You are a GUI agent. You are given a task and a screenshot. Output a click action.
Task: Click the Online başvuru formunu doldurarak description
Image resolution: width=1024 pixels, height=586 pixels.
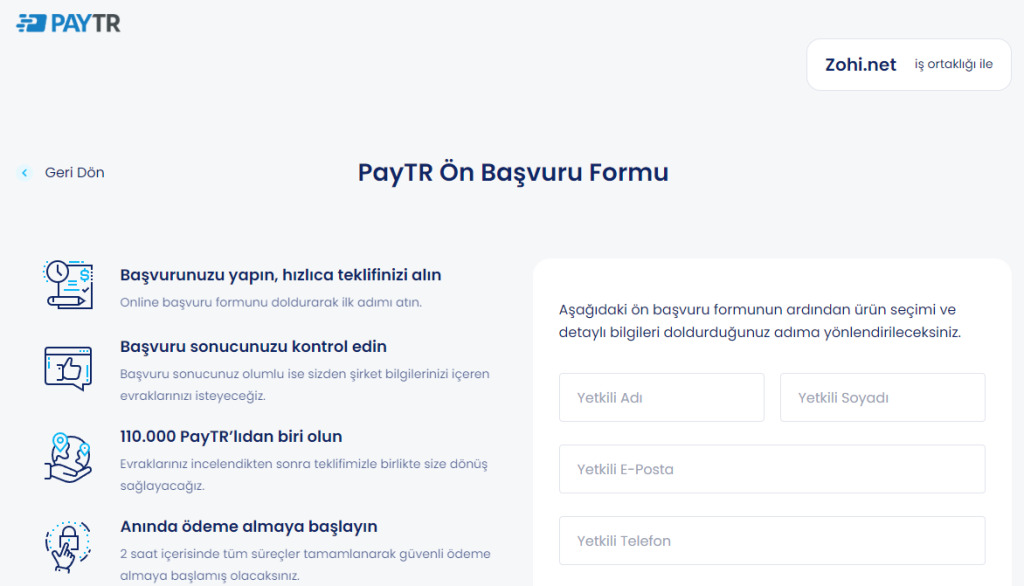[x=270, y=302]
